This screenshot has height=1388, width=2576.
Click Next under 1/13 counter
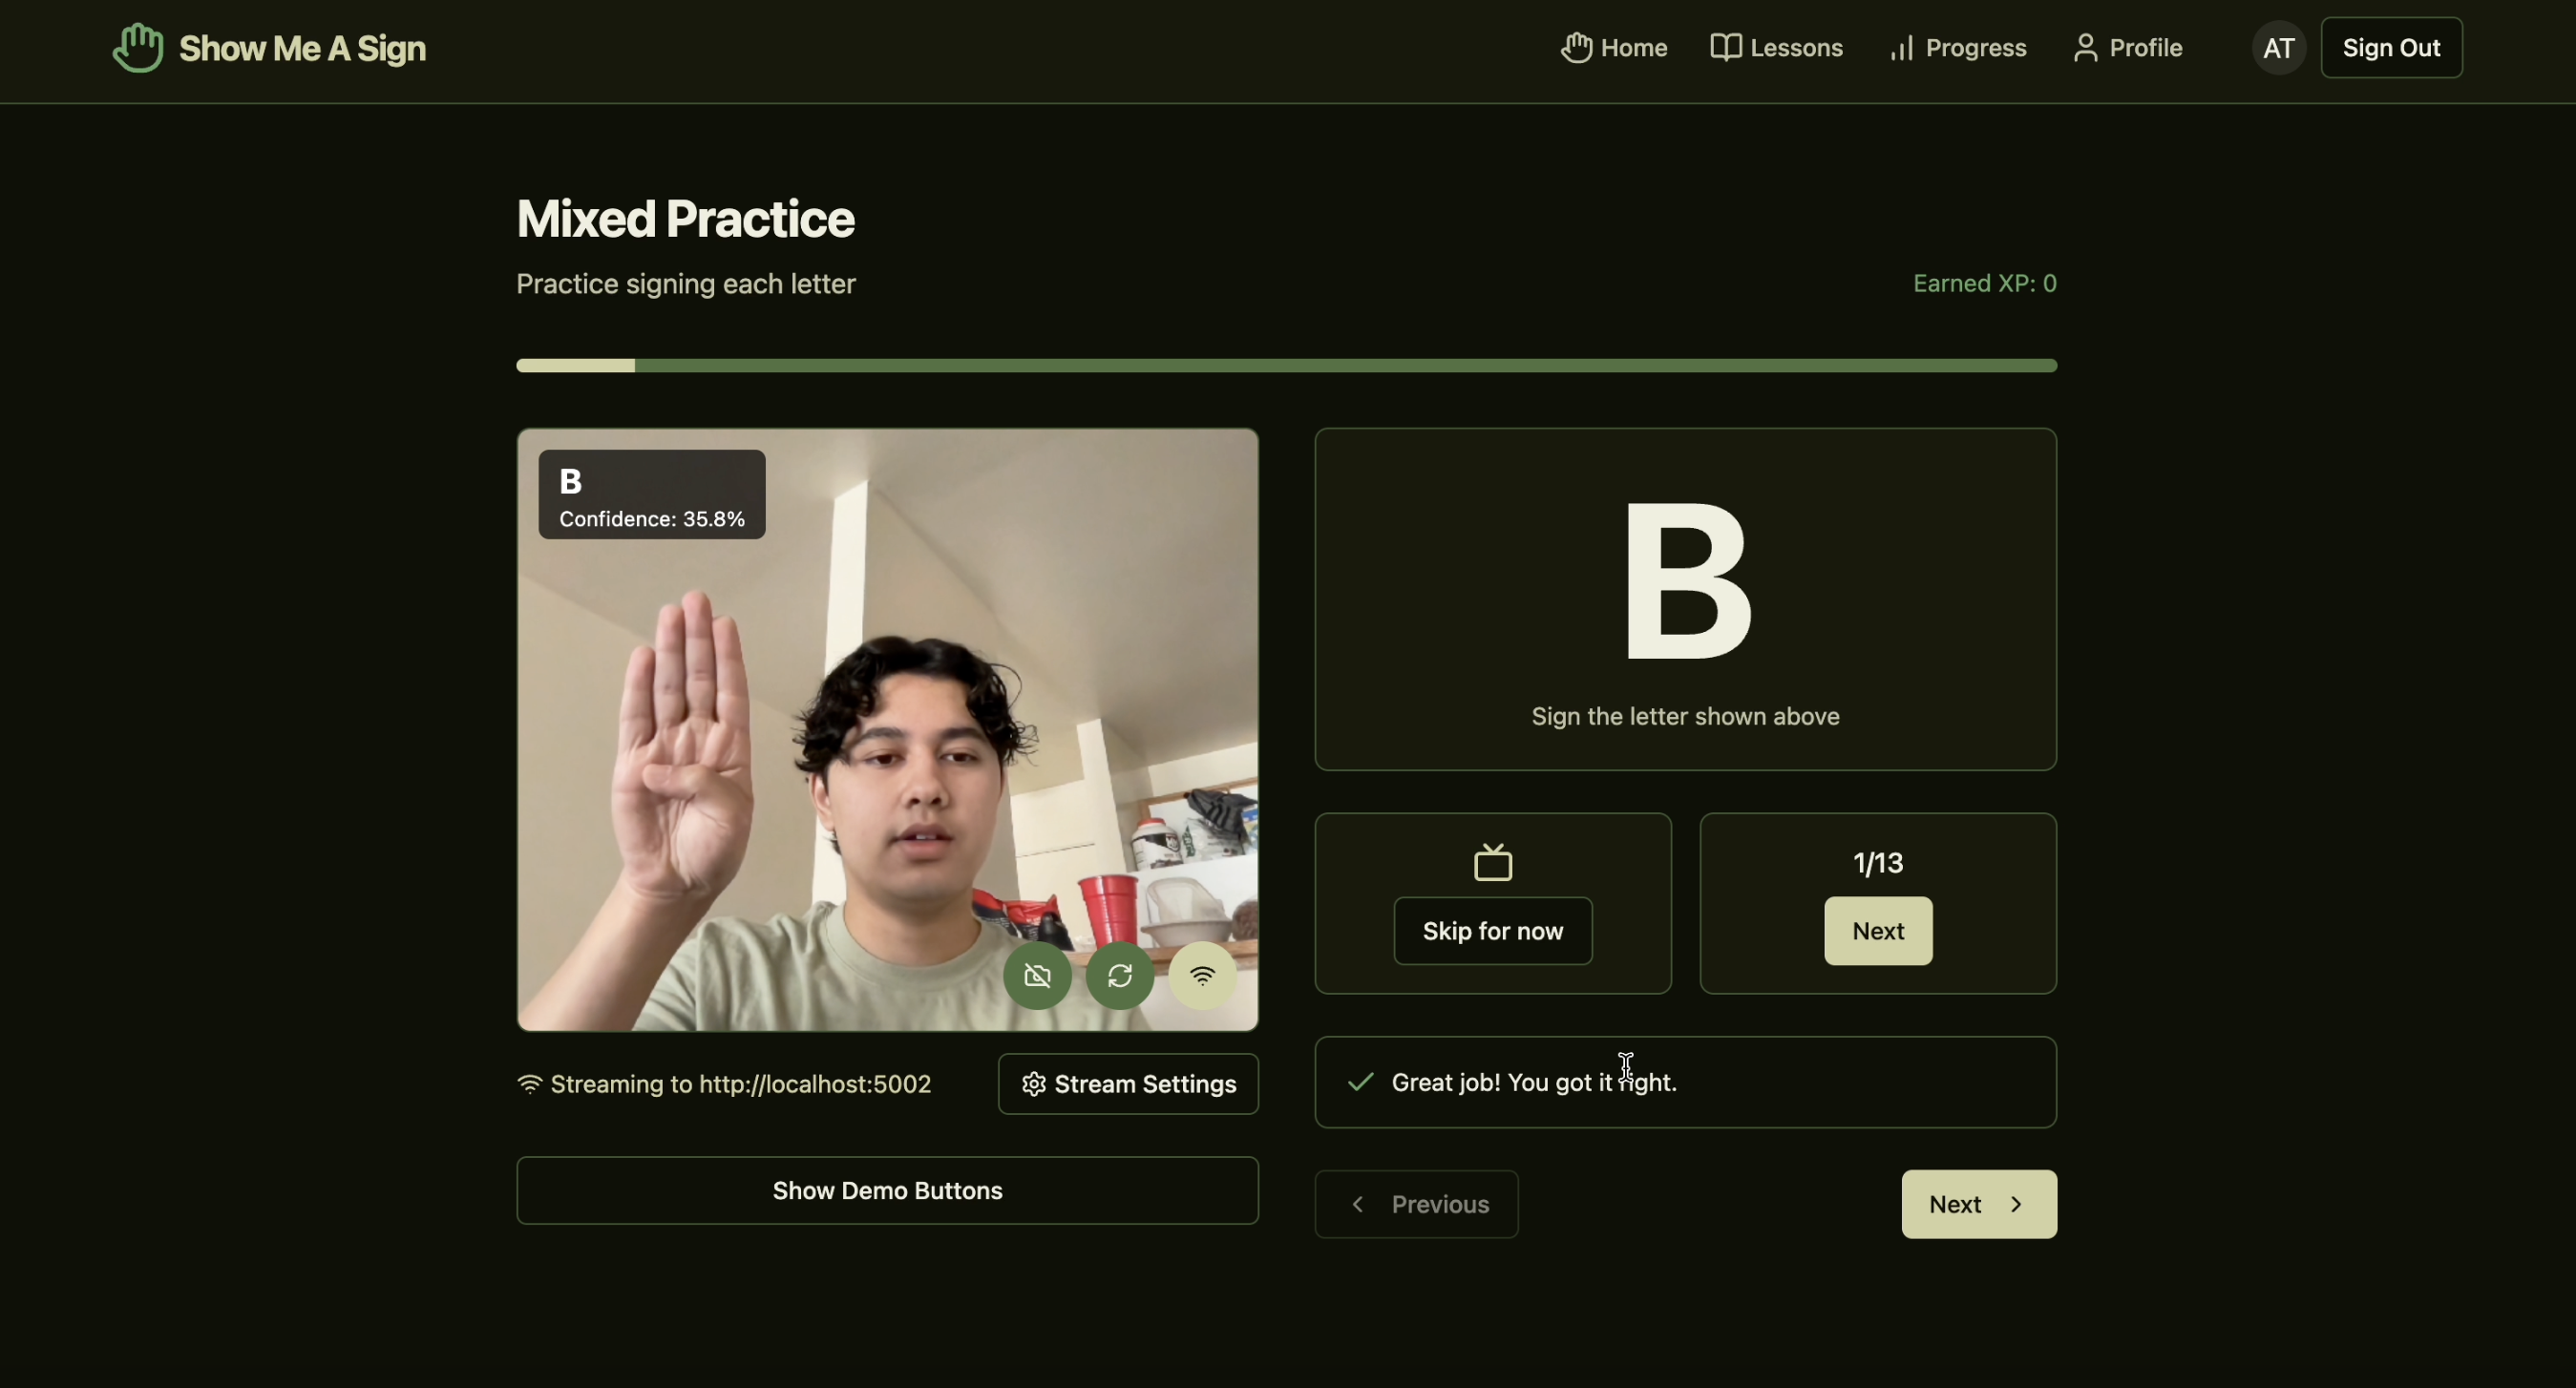[1877, 931]
